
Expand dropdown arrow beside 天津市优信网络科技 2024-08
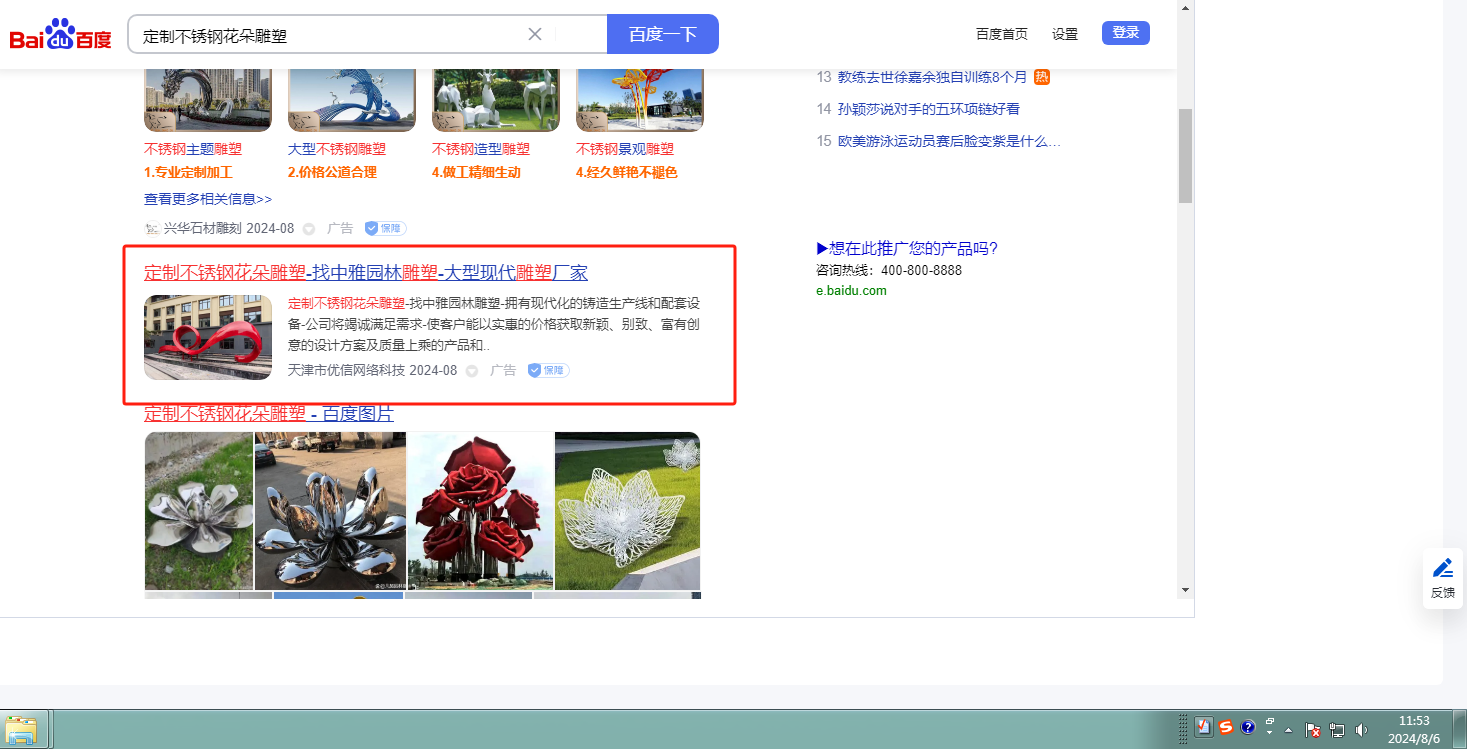click(472, 371)
